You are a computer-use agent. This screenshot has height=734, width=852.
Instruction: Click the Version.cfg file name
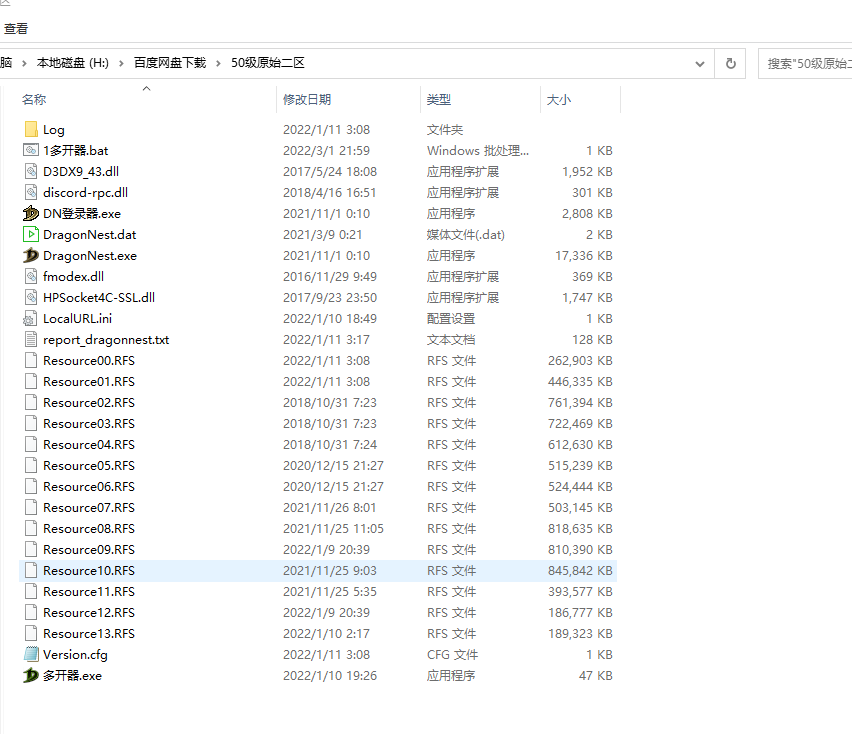pos(76,655)
